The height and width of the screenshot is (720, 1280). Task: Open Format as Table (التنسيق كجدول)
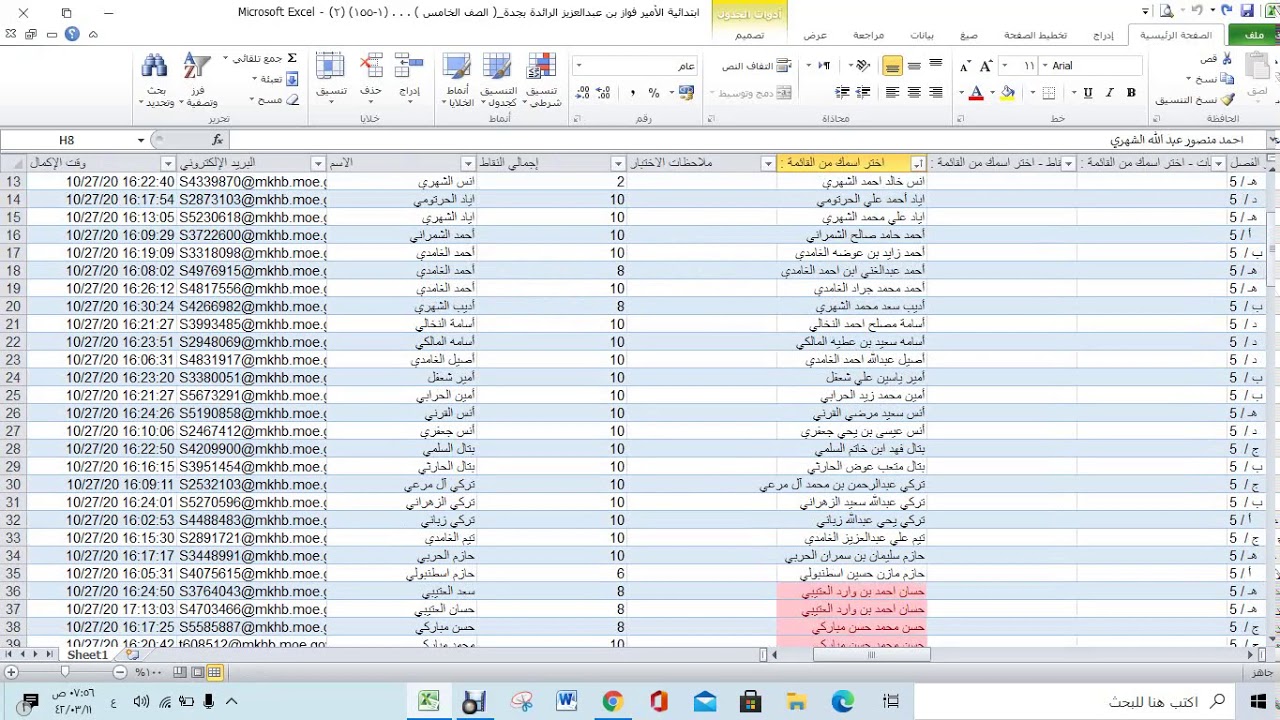498,79
